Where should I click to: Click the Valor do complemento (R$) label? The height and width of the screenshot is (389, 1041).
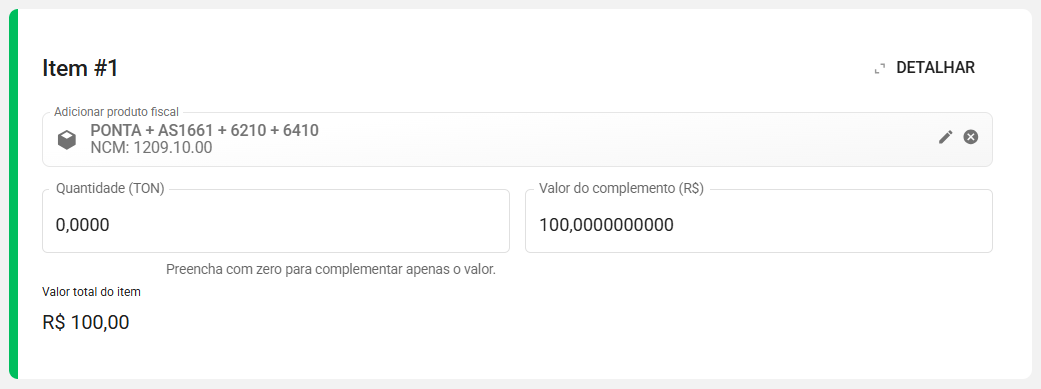(621, 188)
